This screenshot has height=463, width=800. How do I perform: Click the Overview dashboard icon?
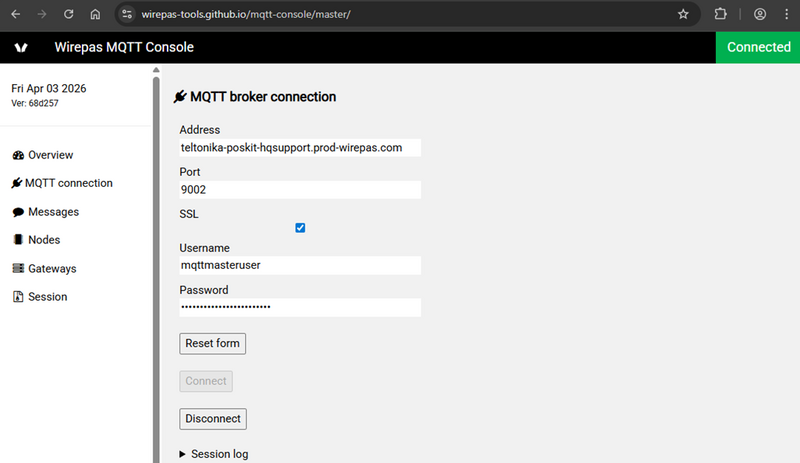(x=18, y=155)
